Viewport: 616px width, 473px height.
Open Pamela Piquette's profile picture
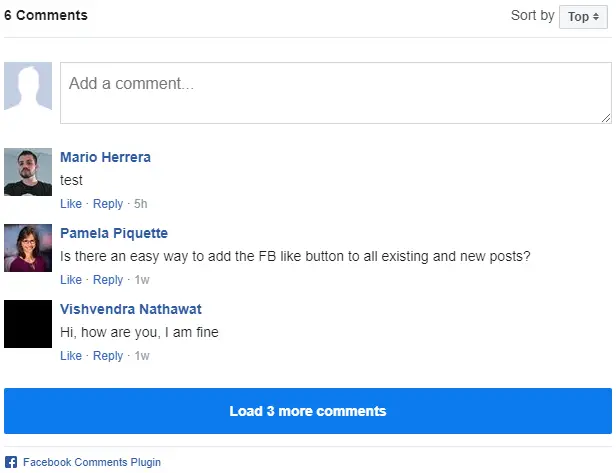[28, 248]
